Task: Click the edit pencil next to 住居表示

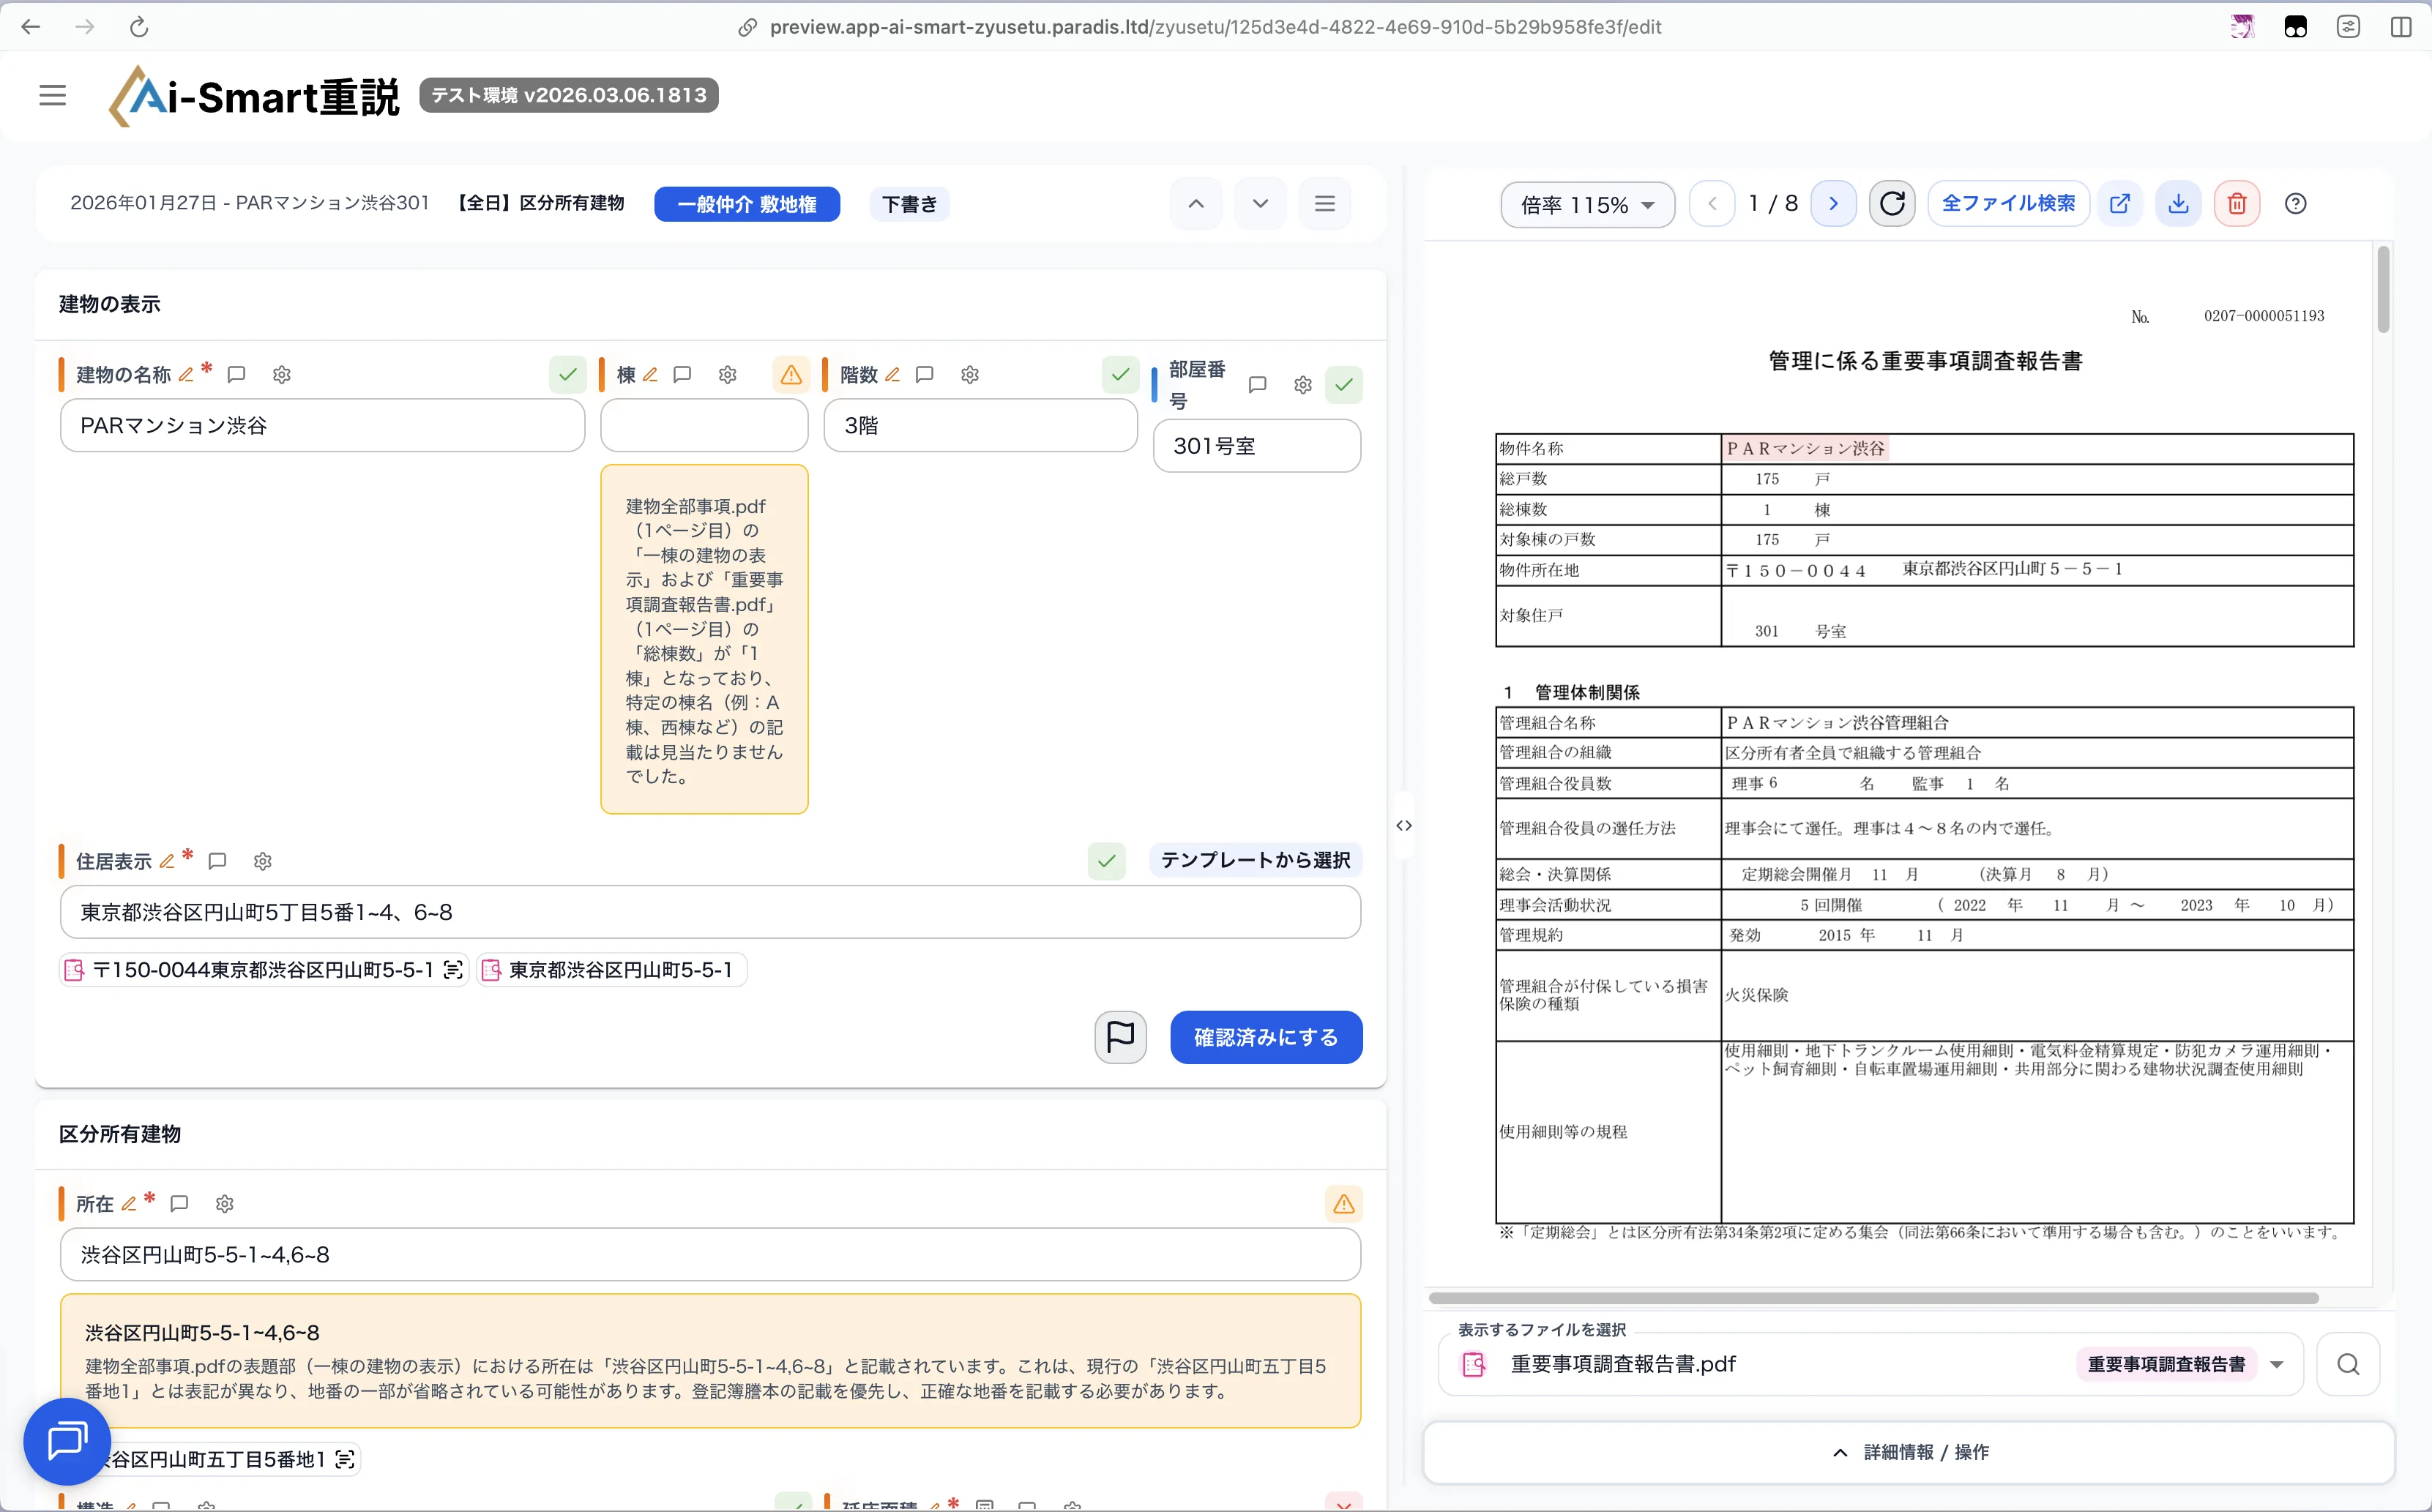Action: 167,861
